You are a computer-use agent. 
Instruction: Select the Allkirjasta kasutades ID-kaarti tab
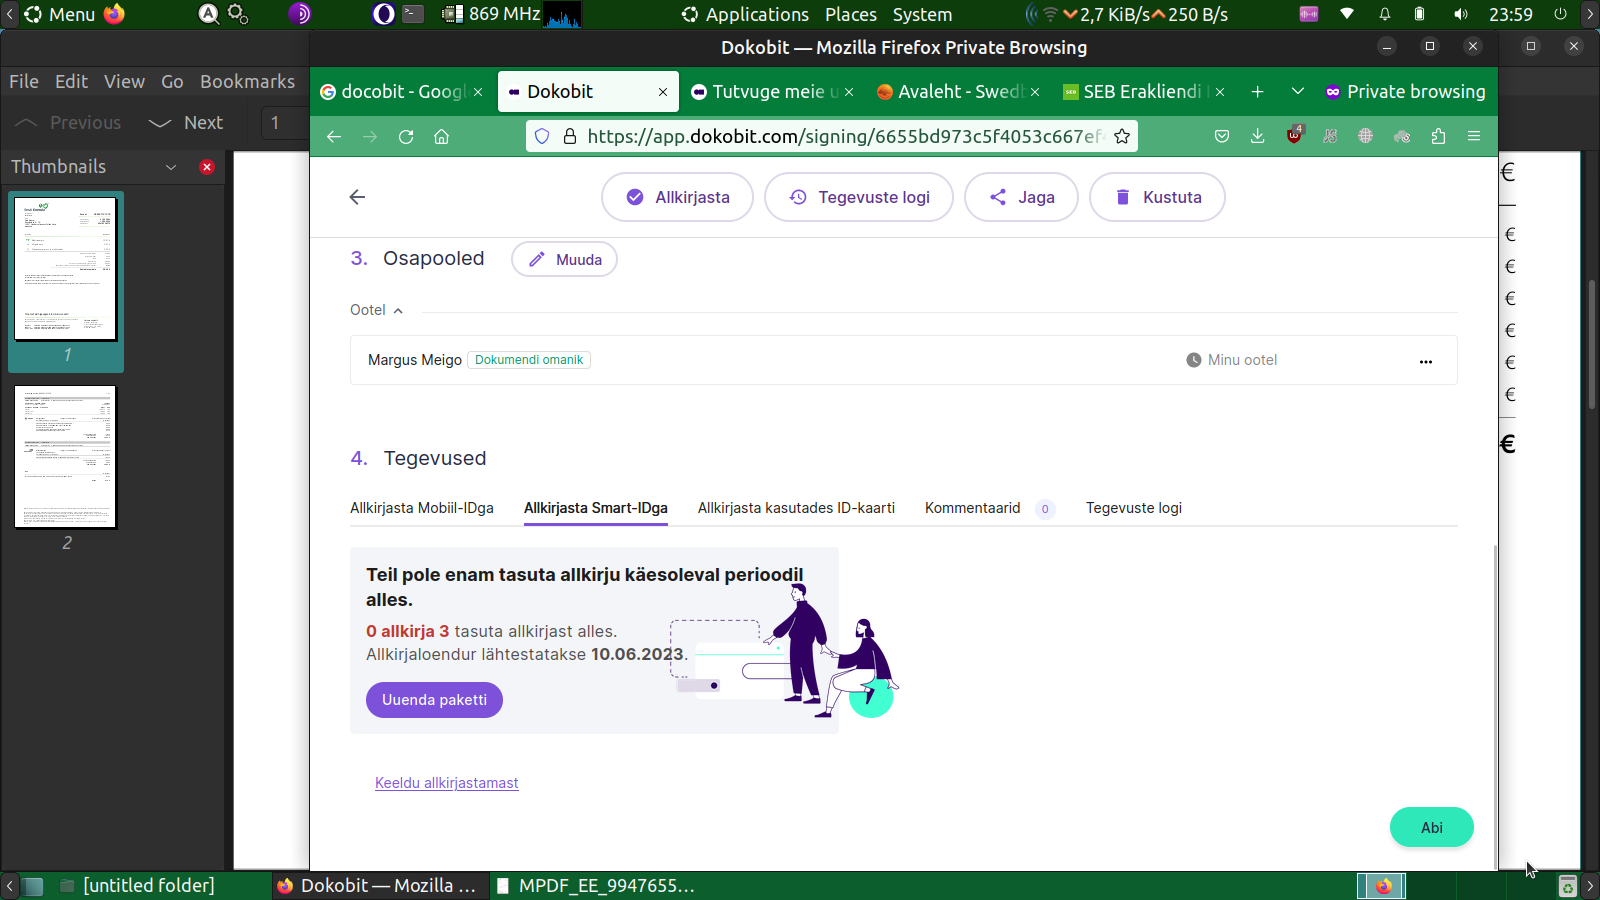[x=796, y=508]
